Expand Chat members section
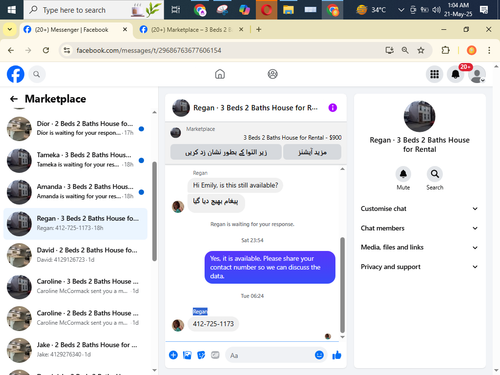 coord(419,228)
